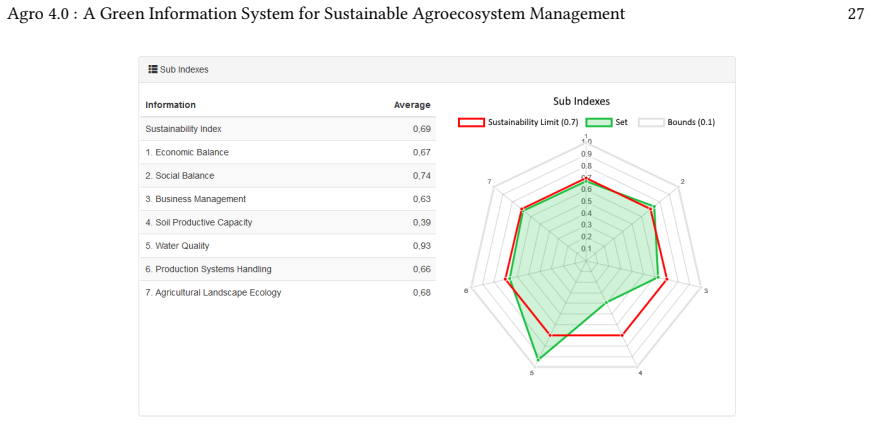Click the 0,69 average value
871x423 pixels.
point(422,129)
